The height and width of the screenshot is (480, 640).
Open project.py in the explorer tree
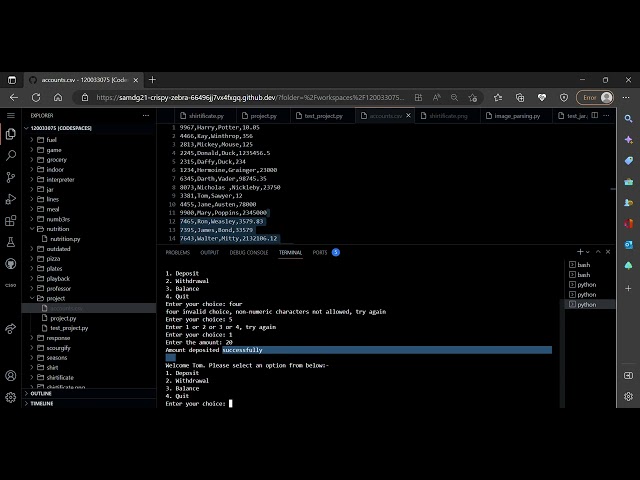[63, 318]
